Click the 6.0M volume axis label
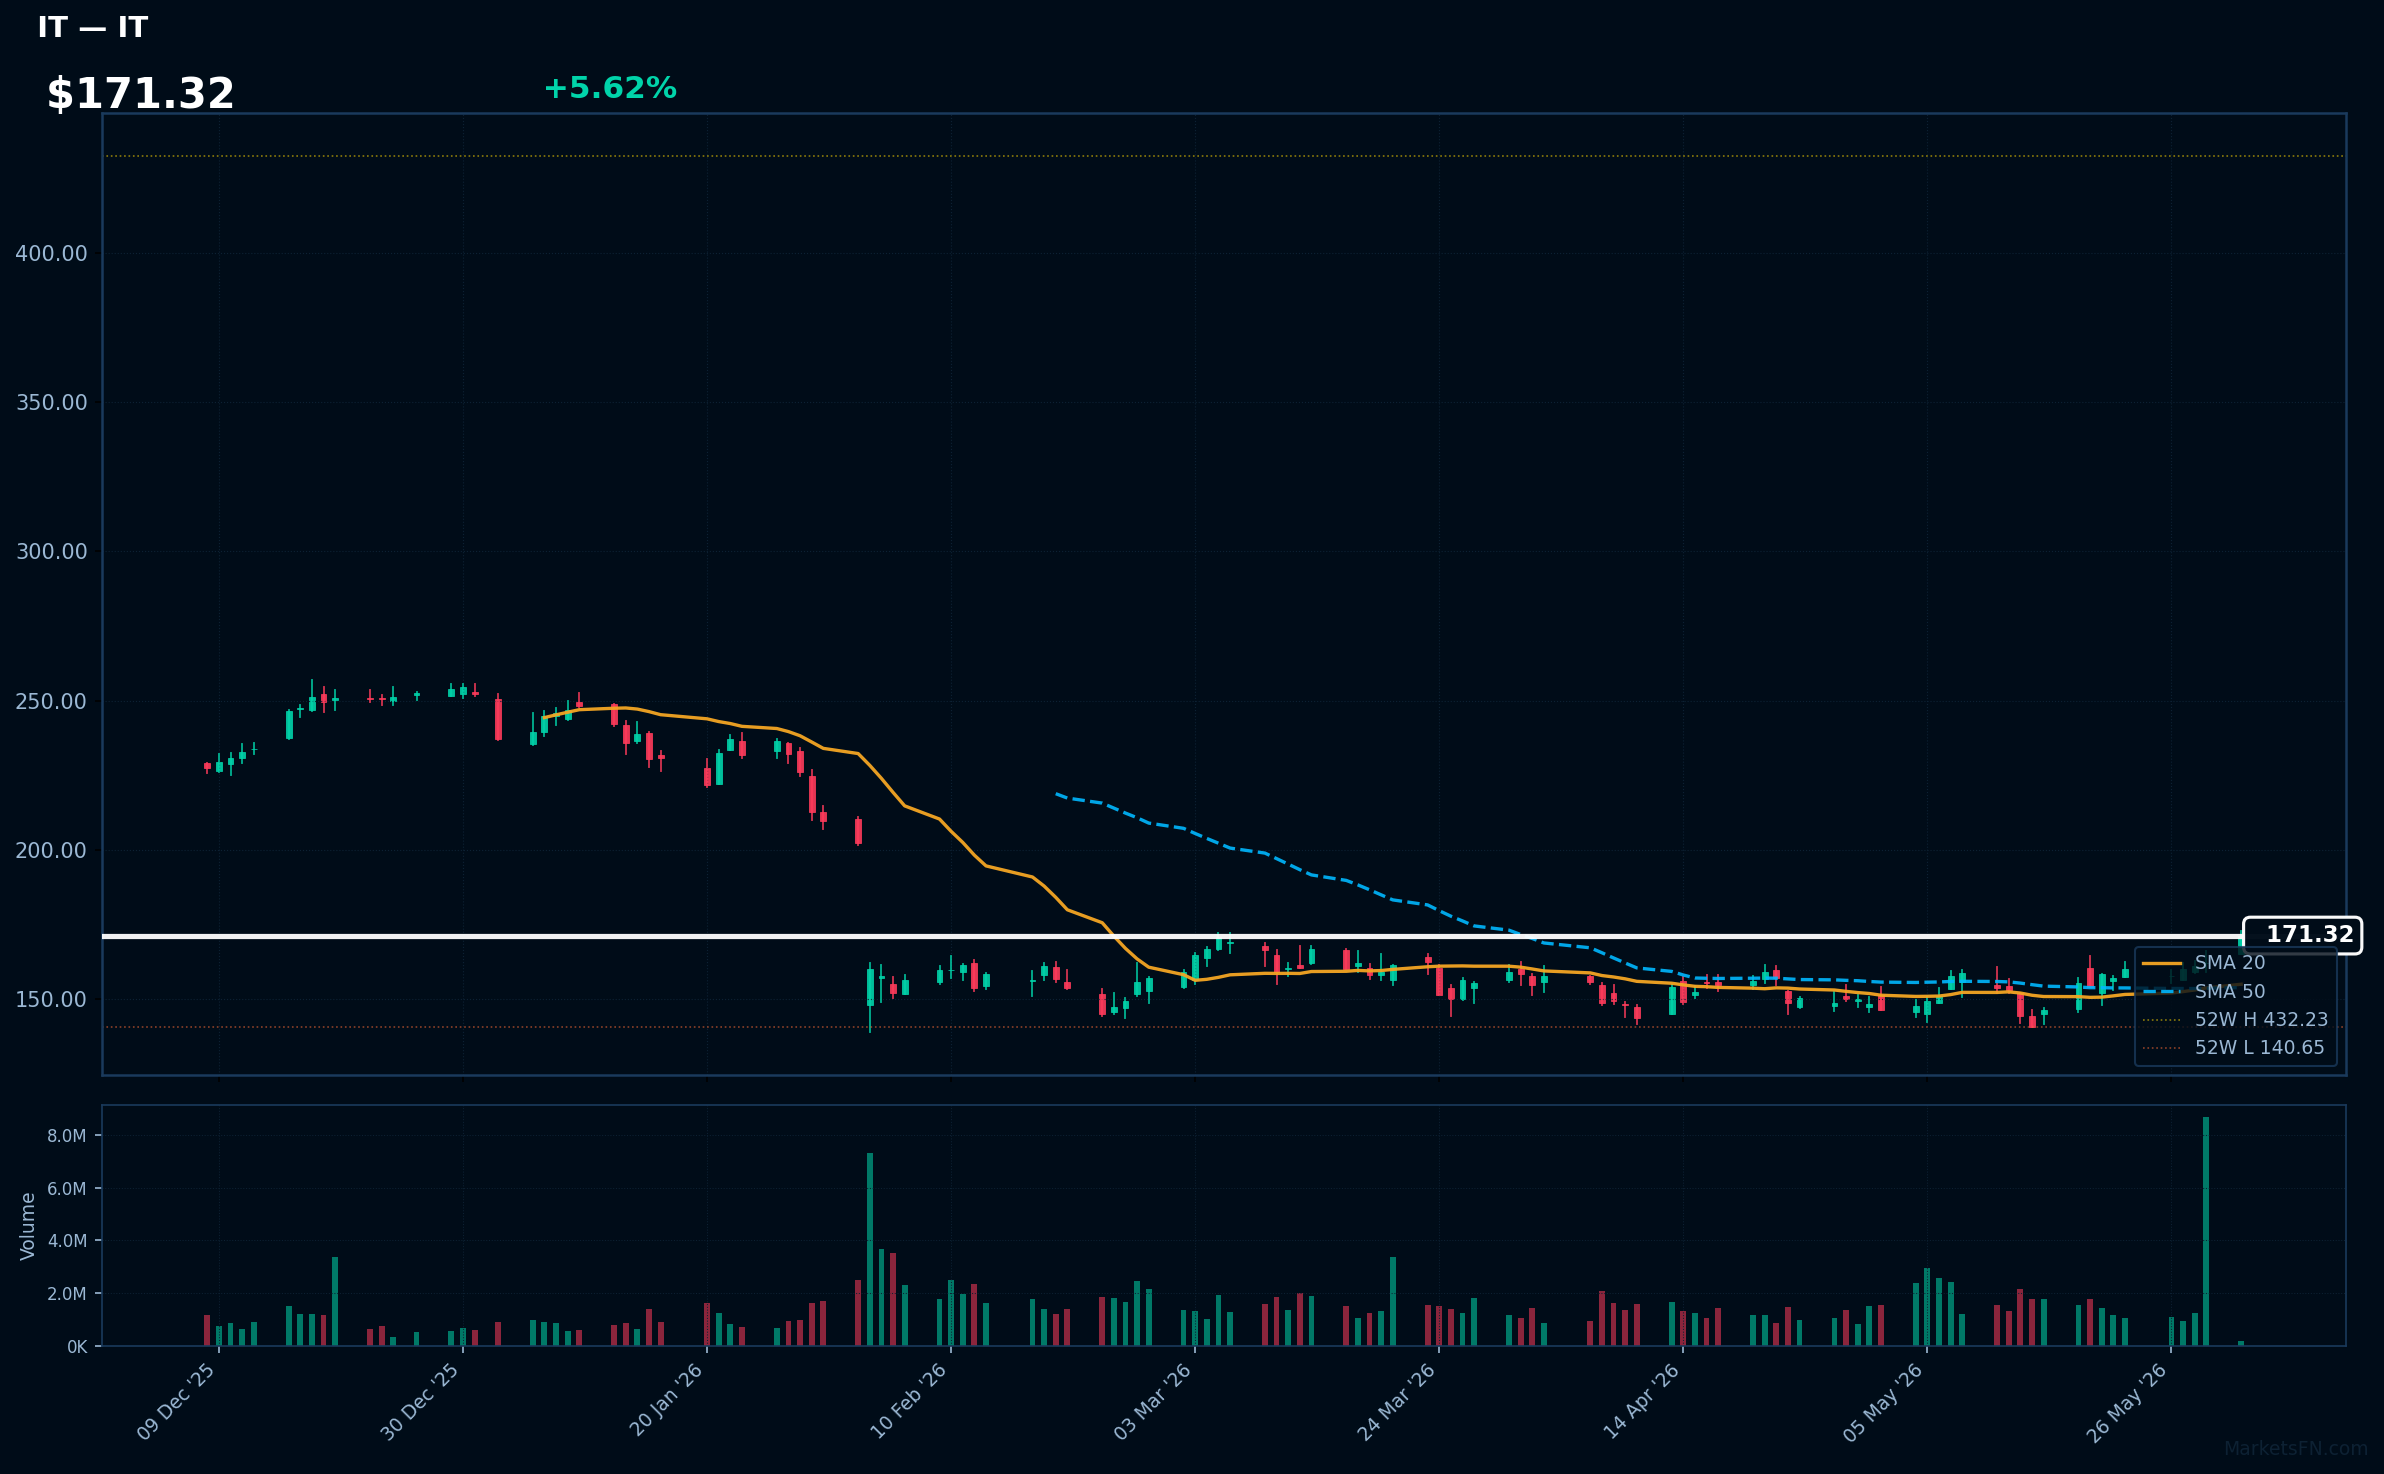Screen dimensions: 2384x1474 tap(67, 1189)
